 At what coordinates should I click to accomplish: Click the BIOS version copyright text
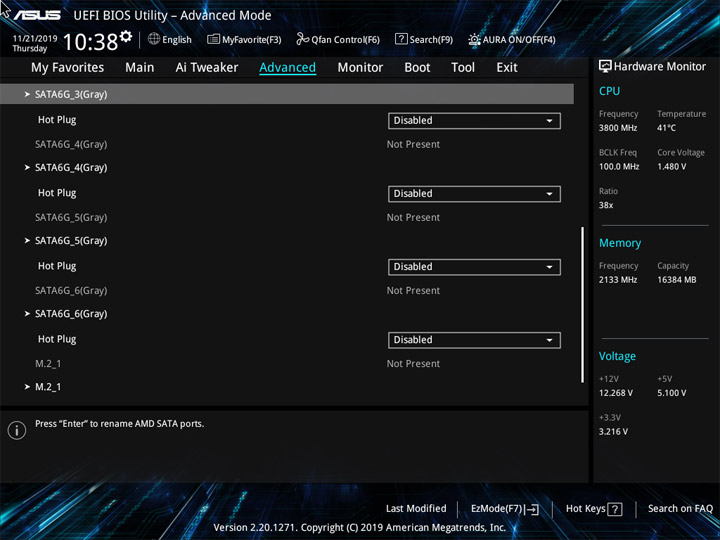pos(360,527)
